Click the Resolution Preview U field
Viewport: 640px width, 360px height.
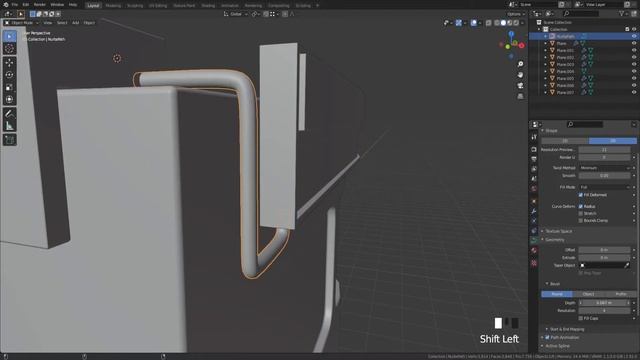(x=604, y=150)
